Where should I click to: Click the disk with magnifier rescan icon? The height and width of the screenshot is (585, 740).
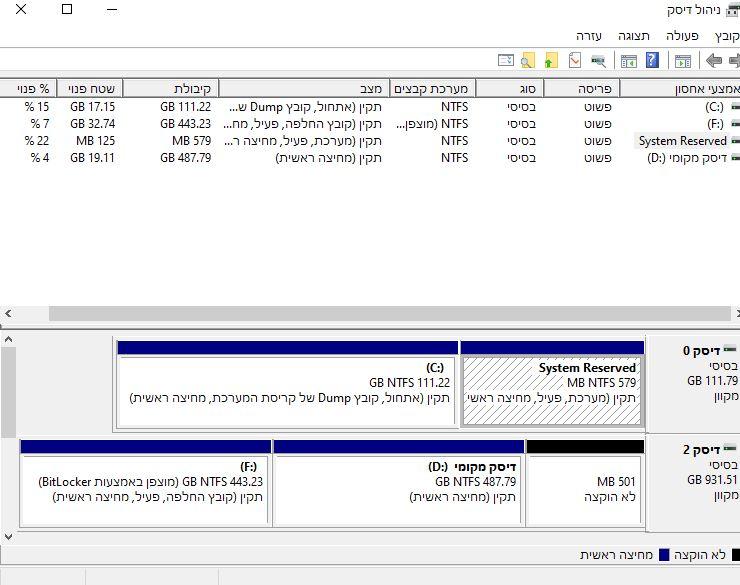598,61
